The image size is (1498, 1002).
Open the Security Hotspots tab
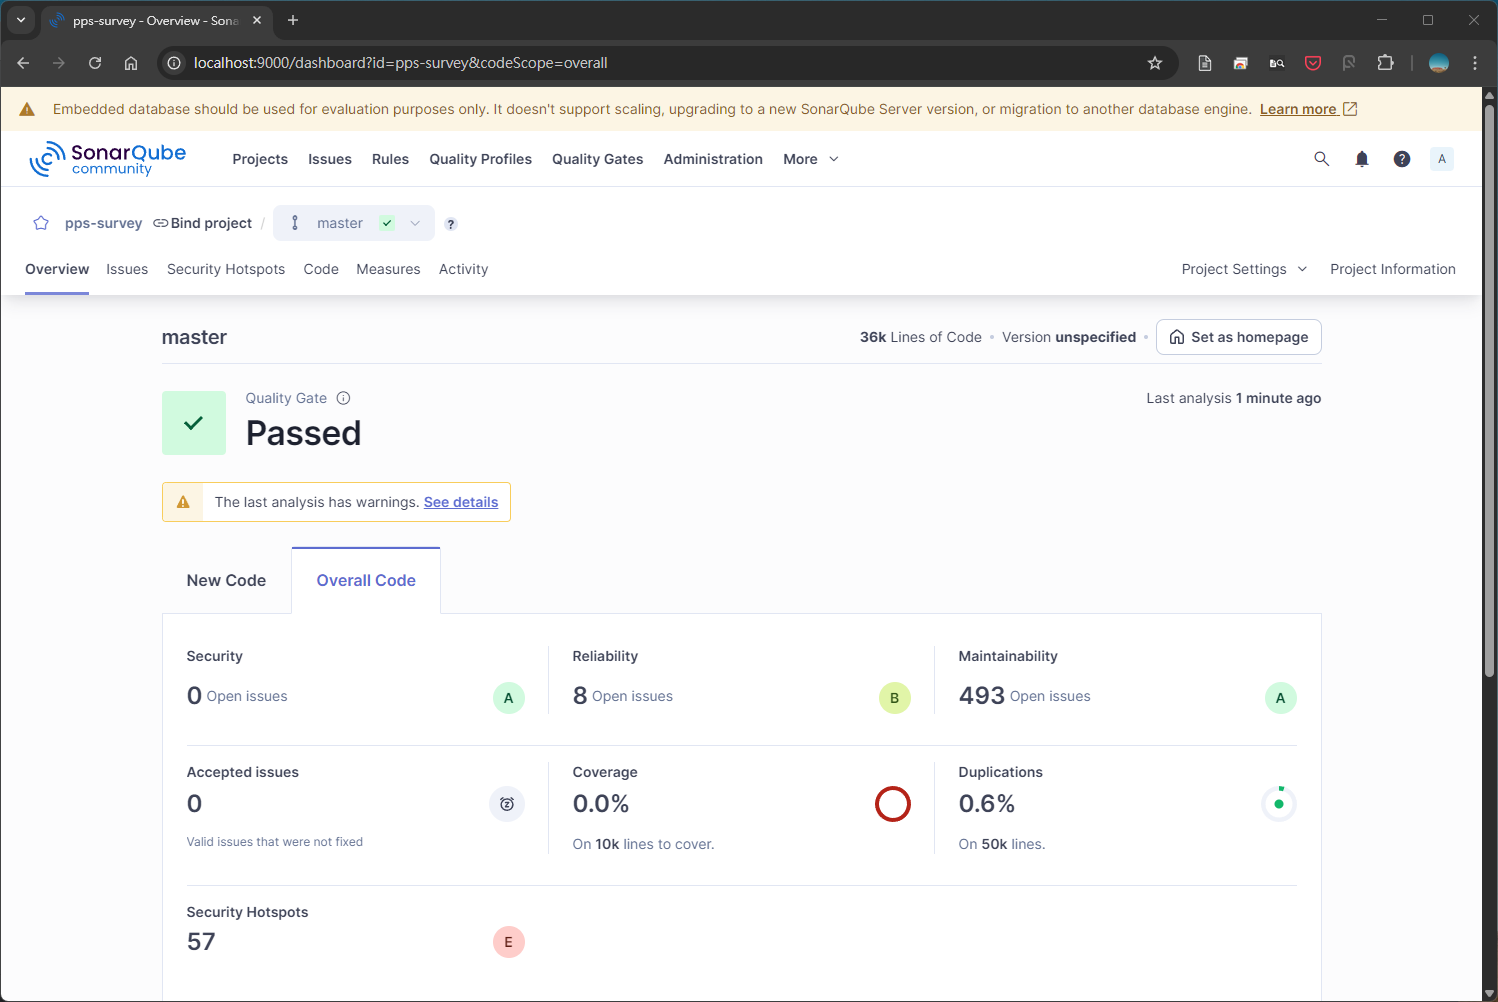point(226,269)
